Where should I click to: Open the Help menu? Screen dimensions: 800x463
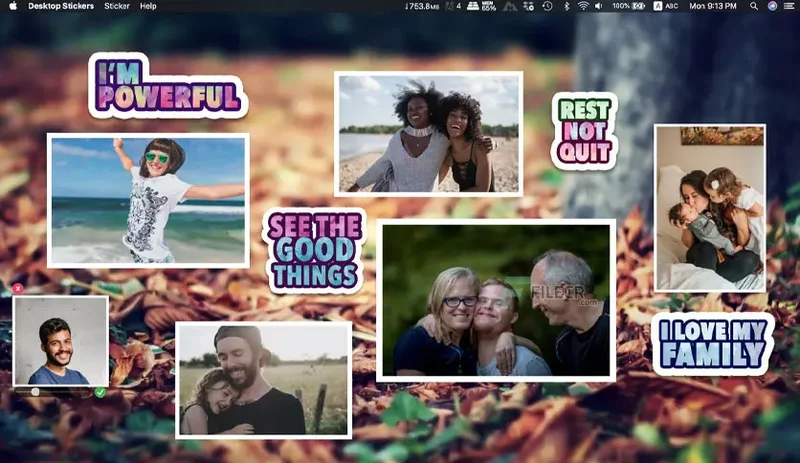[x=148, y=6]
